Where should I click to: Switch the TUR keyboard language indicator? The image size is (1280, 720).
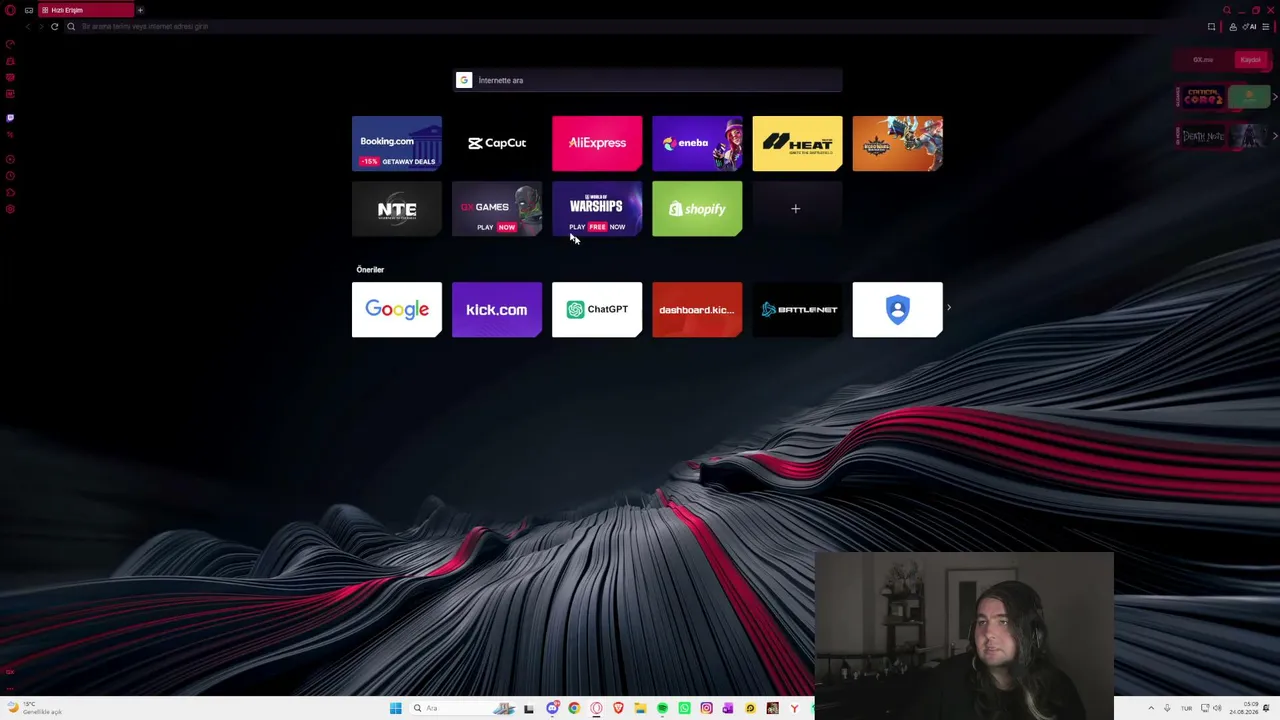point(1187,708)
